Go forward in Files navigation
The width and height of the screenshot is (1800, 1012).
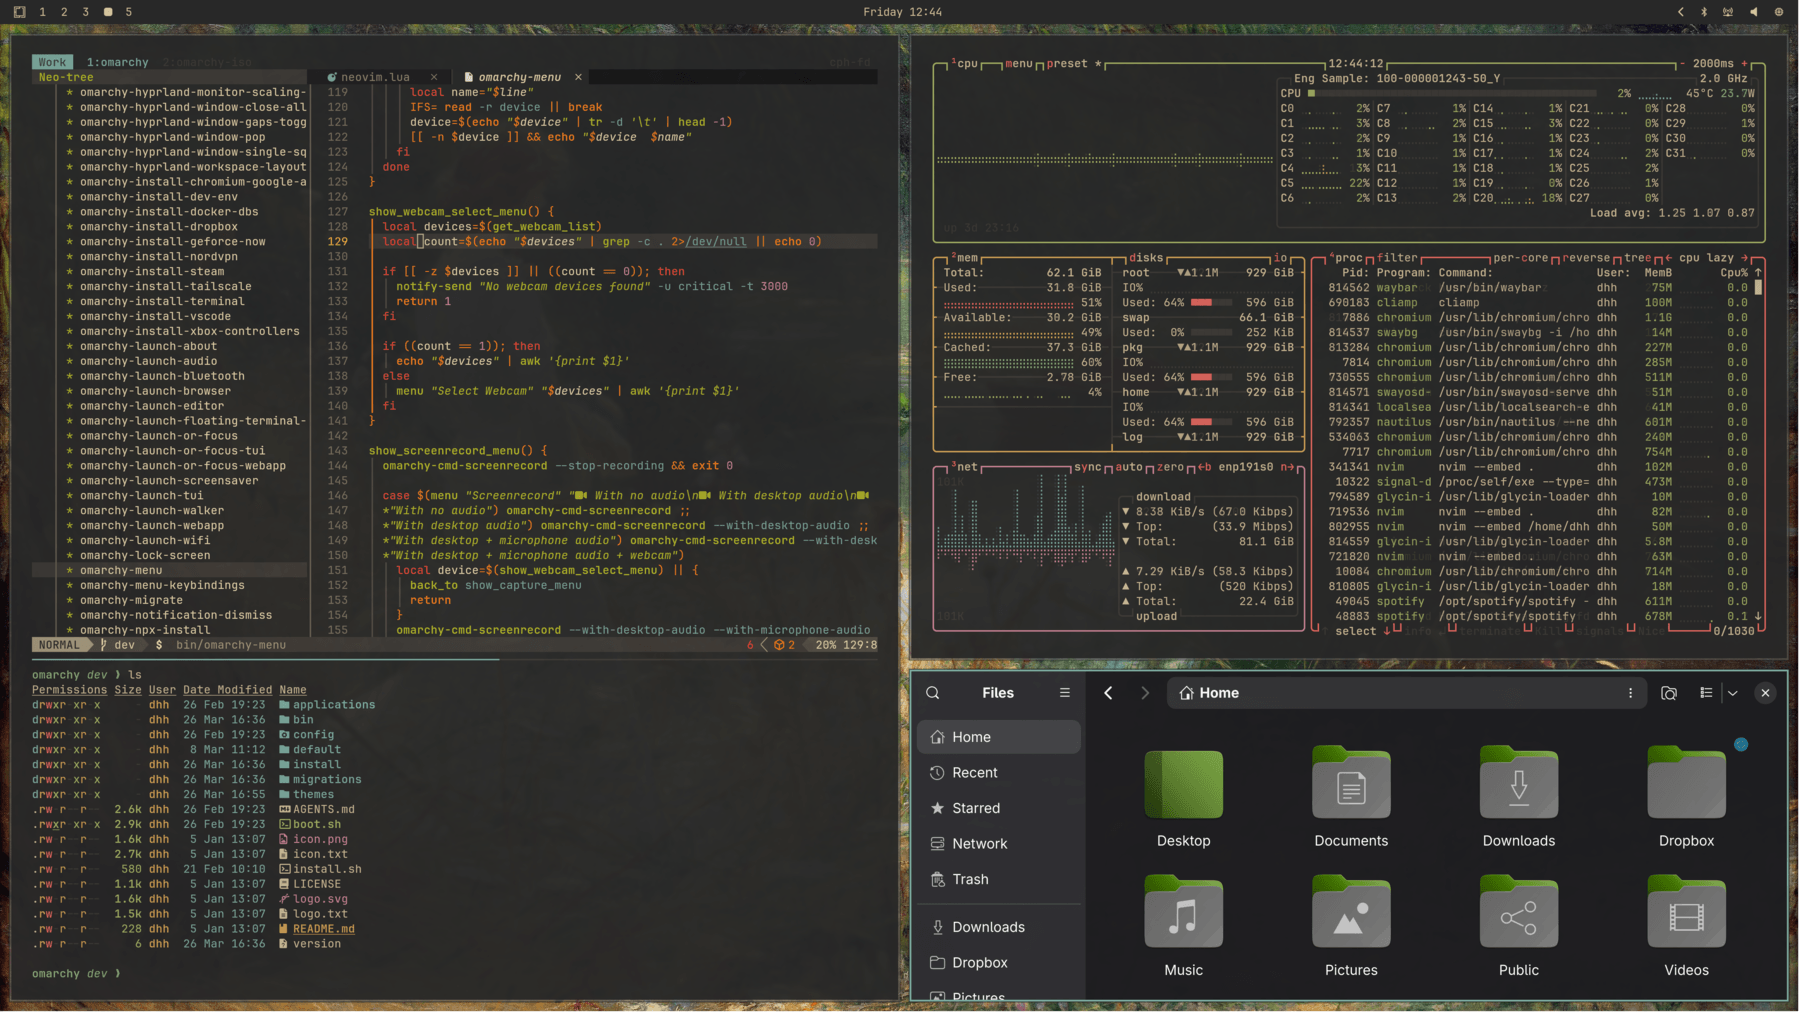1145,693
